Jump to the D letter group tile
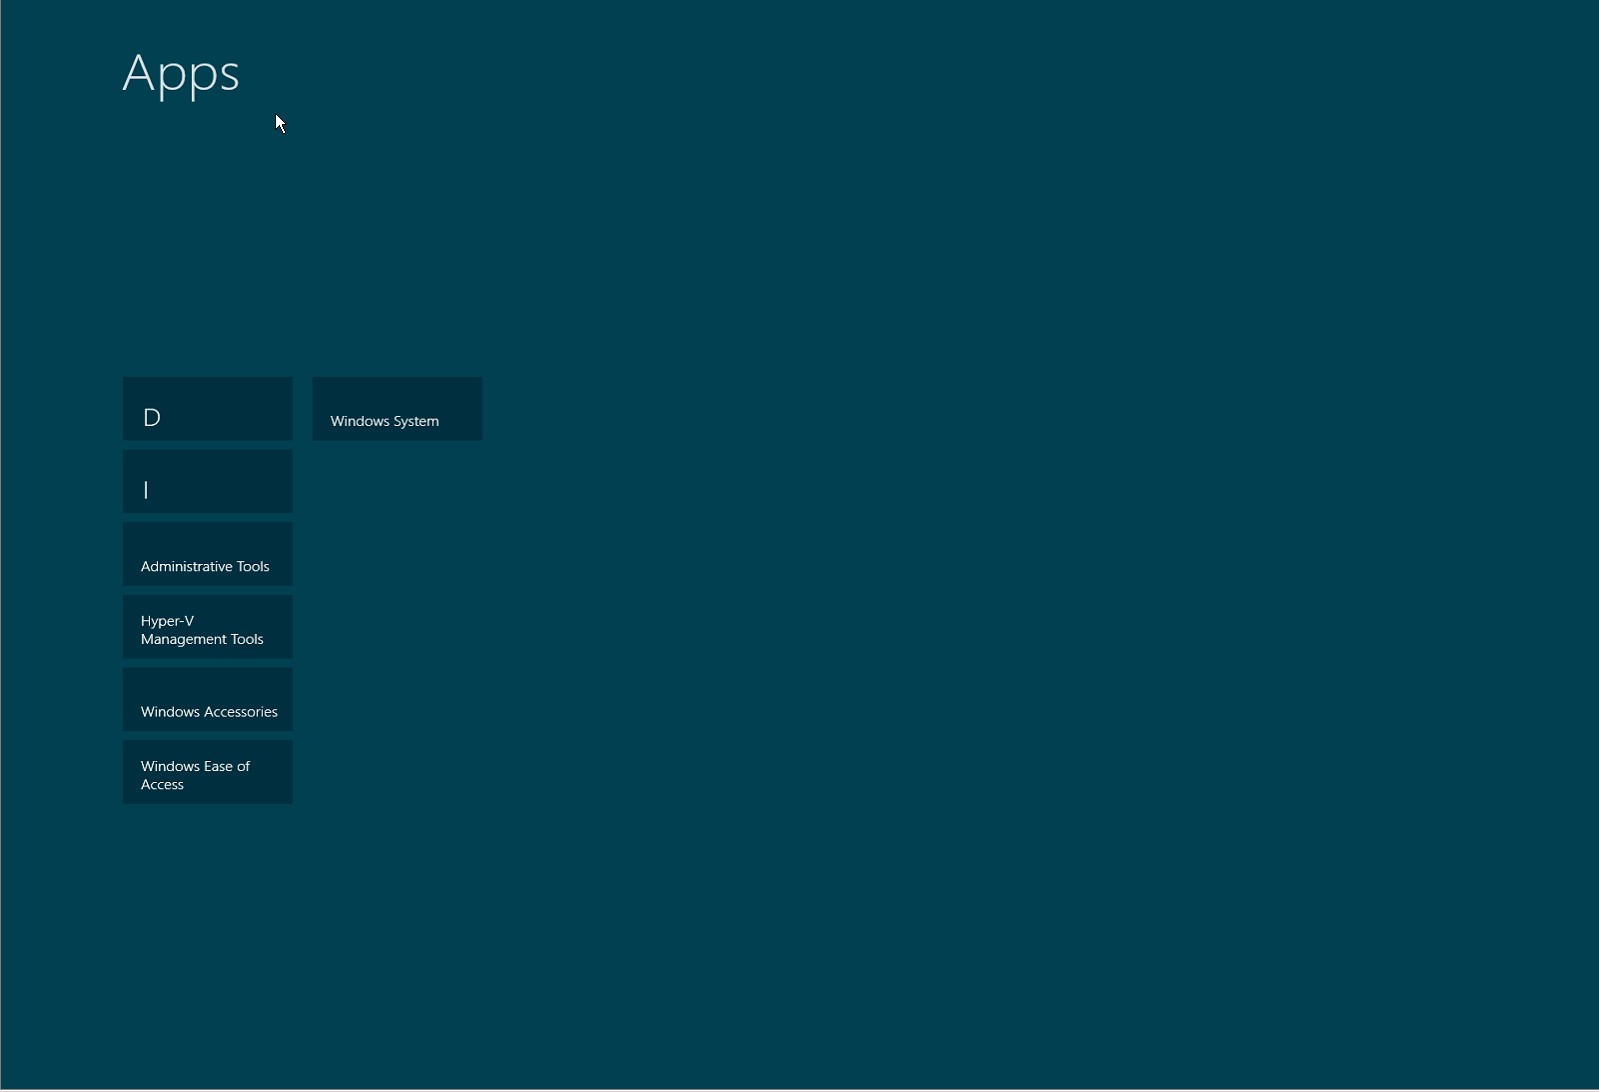The height and width of the screenshot is (1092, 1599). click(208, 409)
